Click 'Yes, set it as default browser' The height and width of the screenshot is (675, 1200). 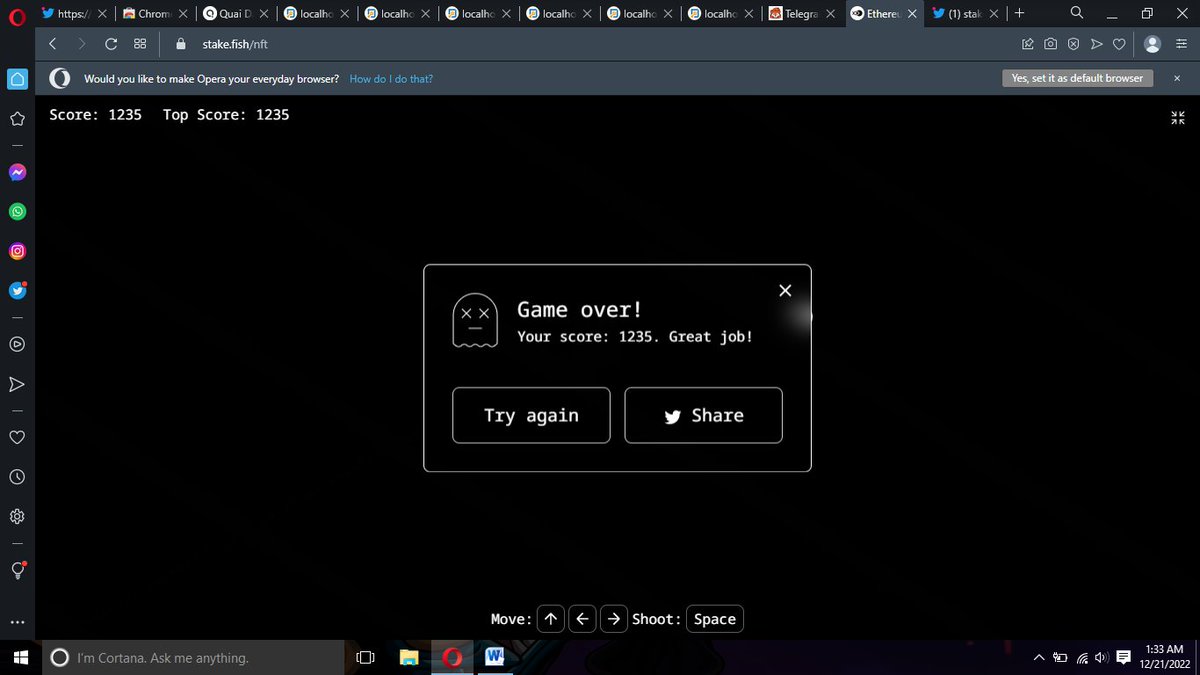tap(1077, 77)
